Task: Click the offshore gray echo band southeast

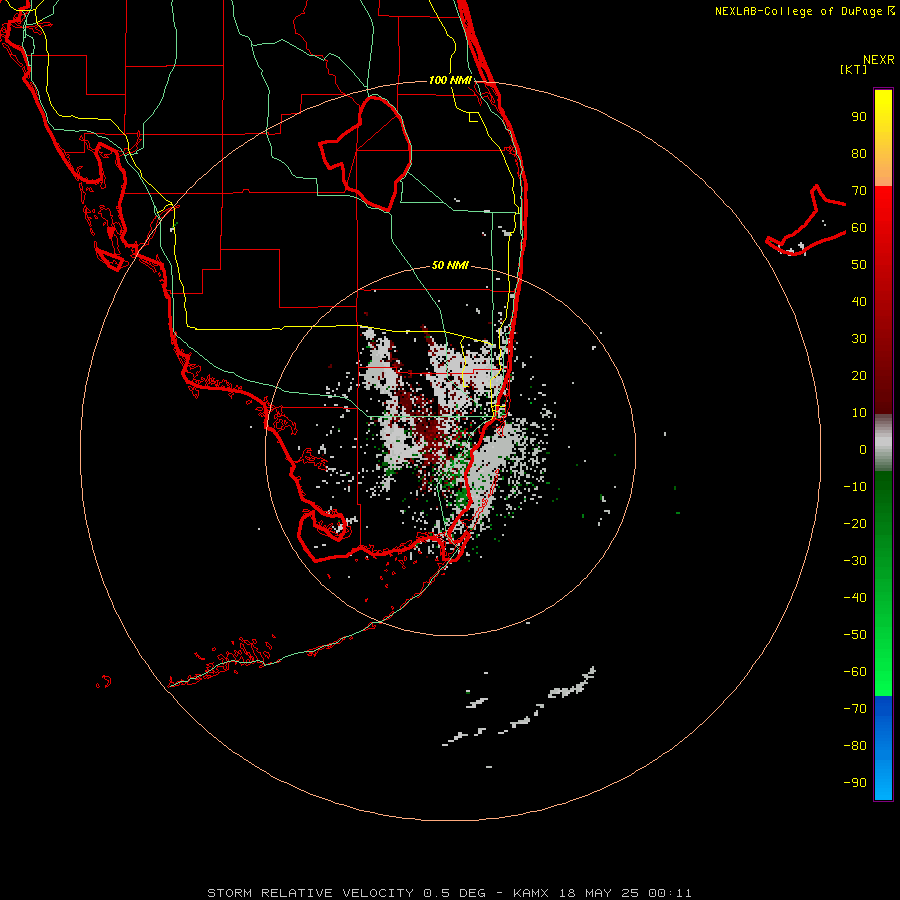Action: [x=519, y=707]
